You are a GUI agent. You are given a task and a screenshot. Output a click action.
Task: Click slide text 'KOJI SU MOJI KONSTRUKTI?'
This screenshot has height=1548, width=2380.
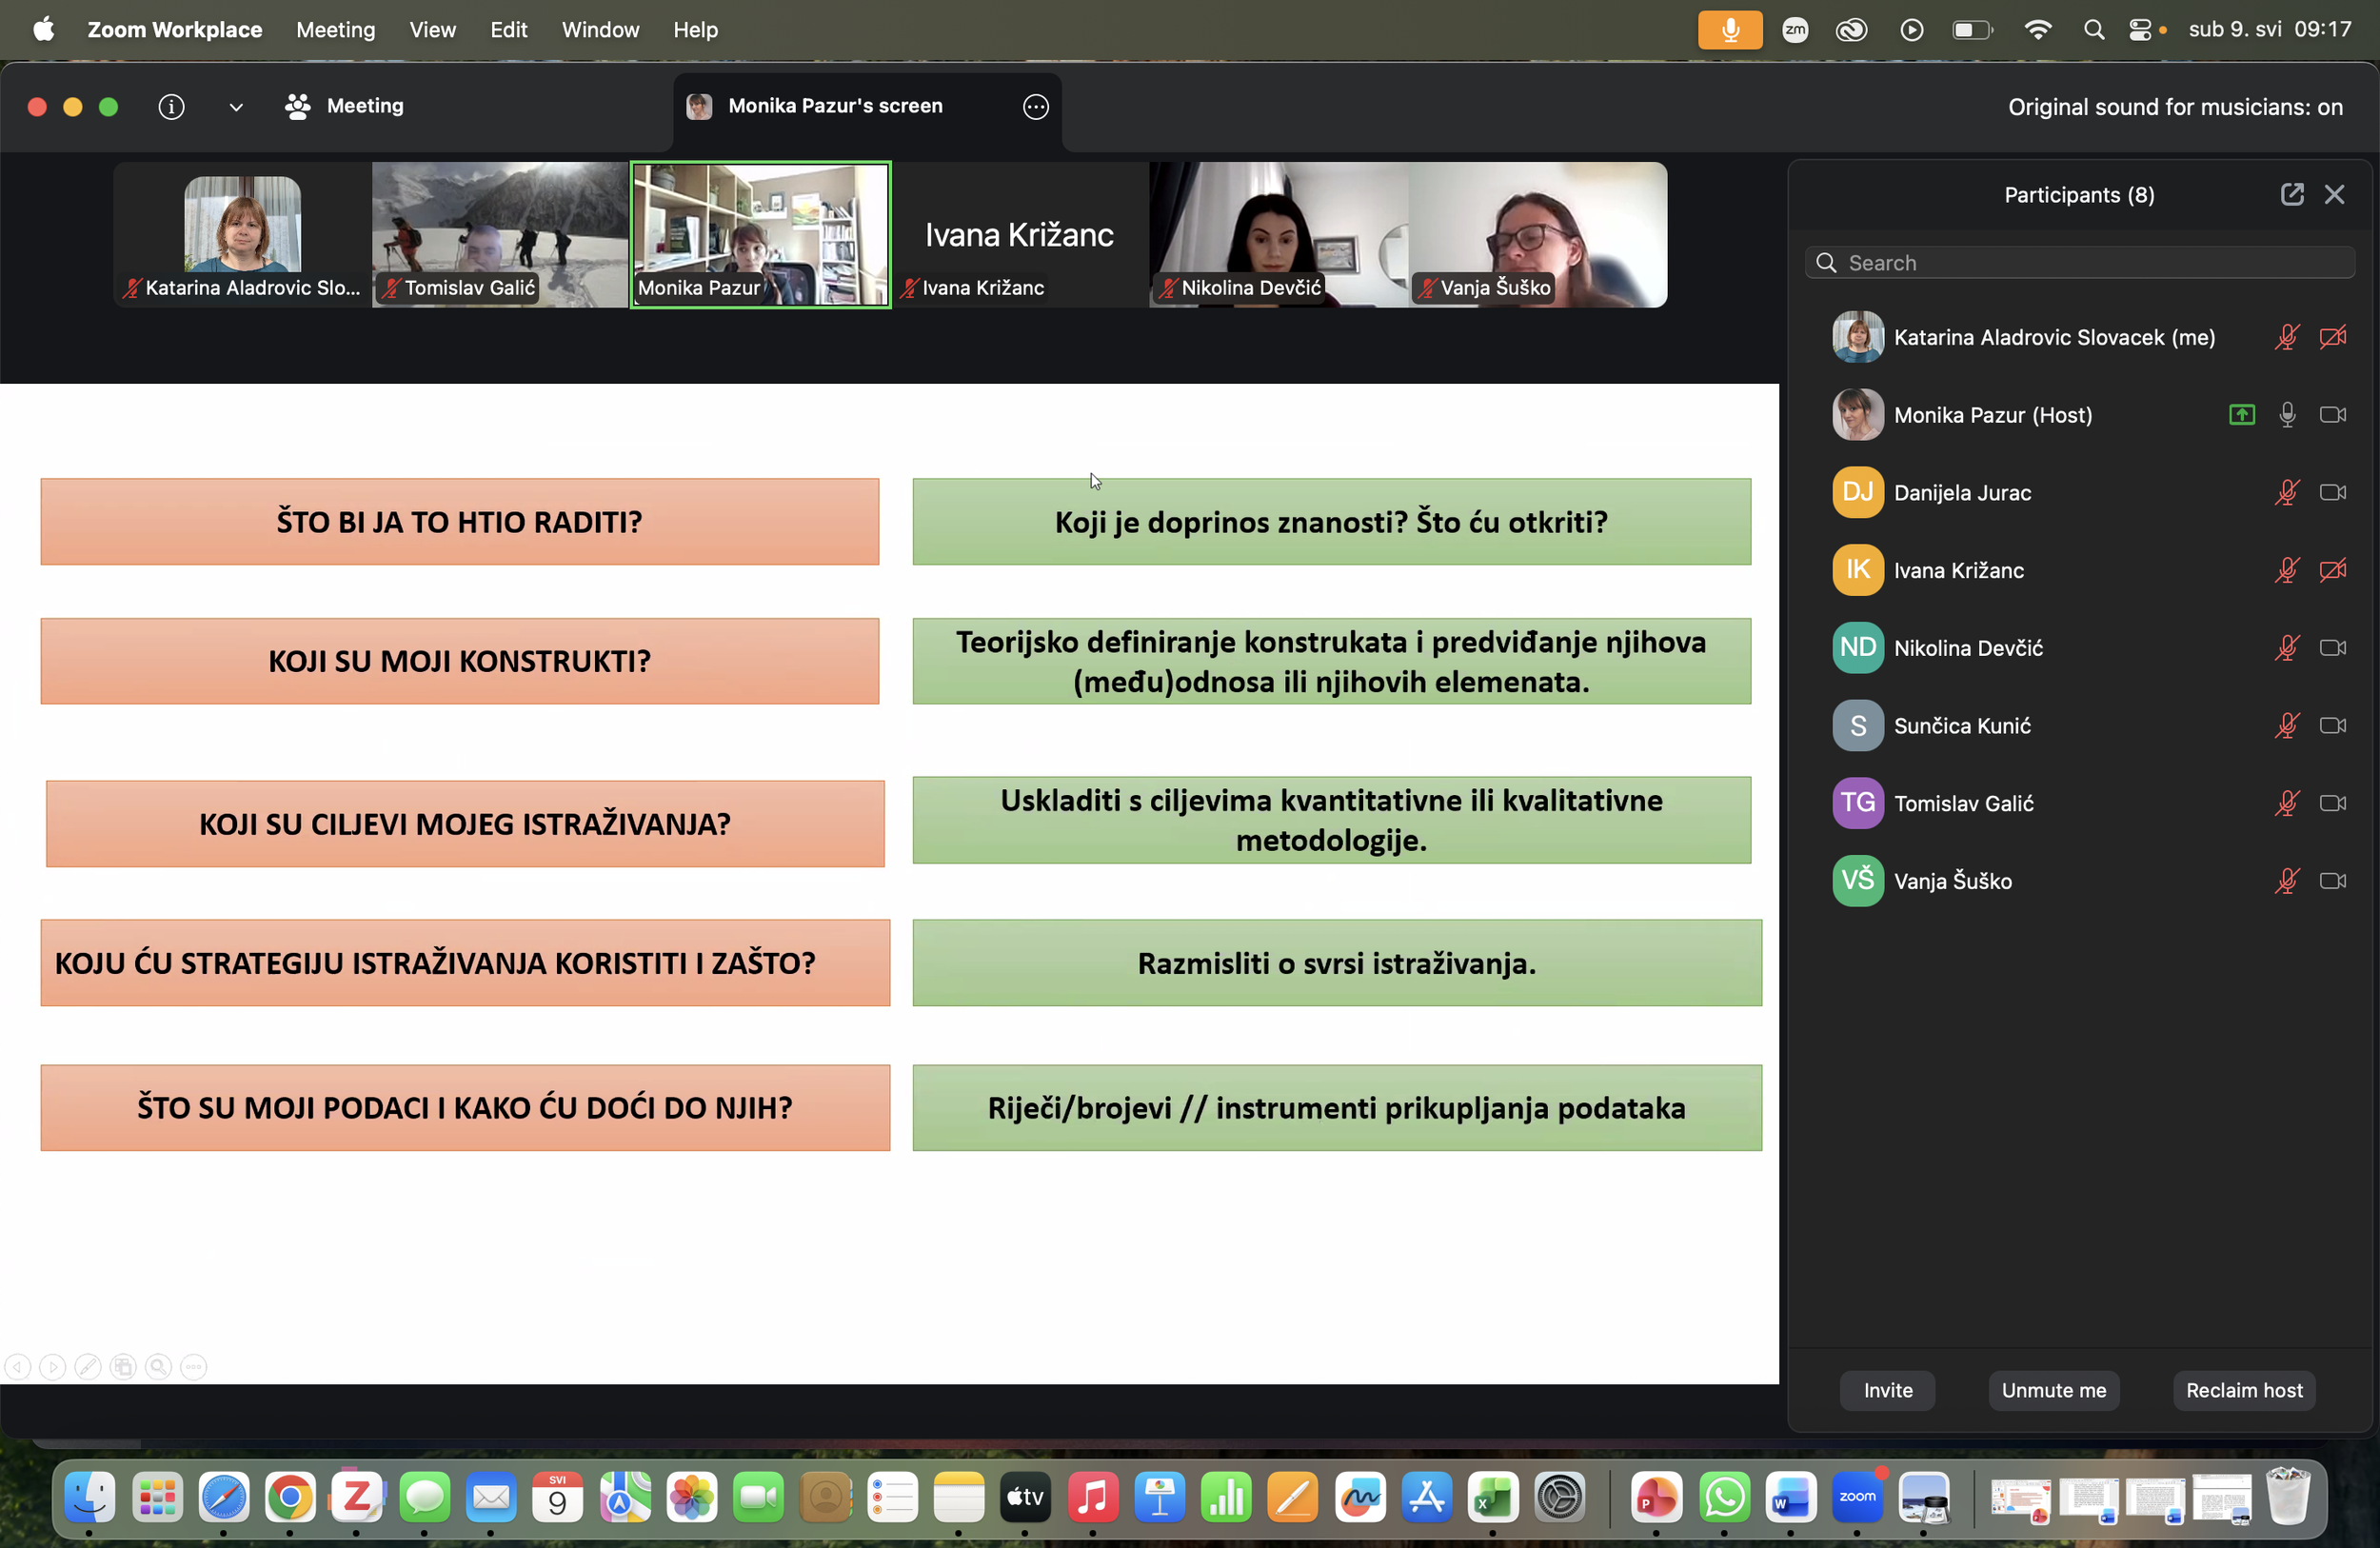click(459, 661)
